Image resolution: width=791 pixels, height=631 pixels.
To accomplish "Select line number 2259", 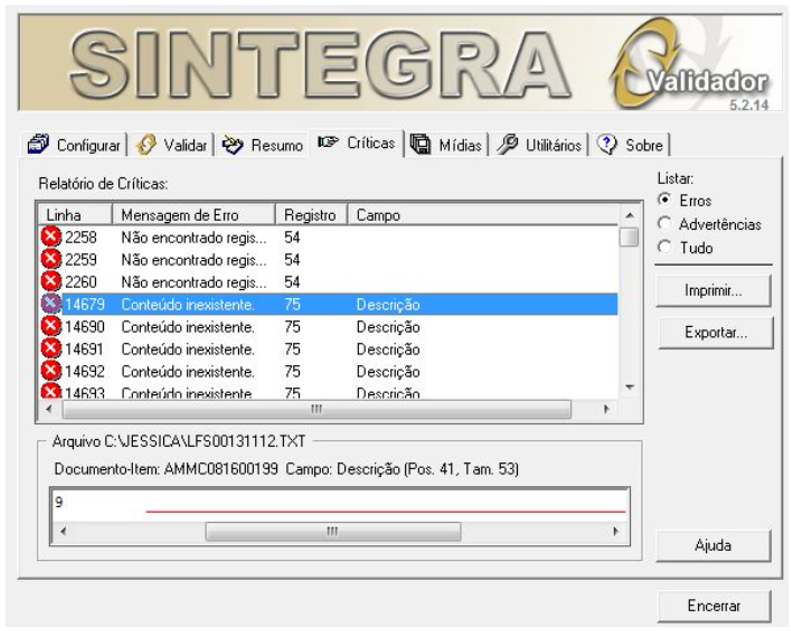I will (x=81, y=259).
